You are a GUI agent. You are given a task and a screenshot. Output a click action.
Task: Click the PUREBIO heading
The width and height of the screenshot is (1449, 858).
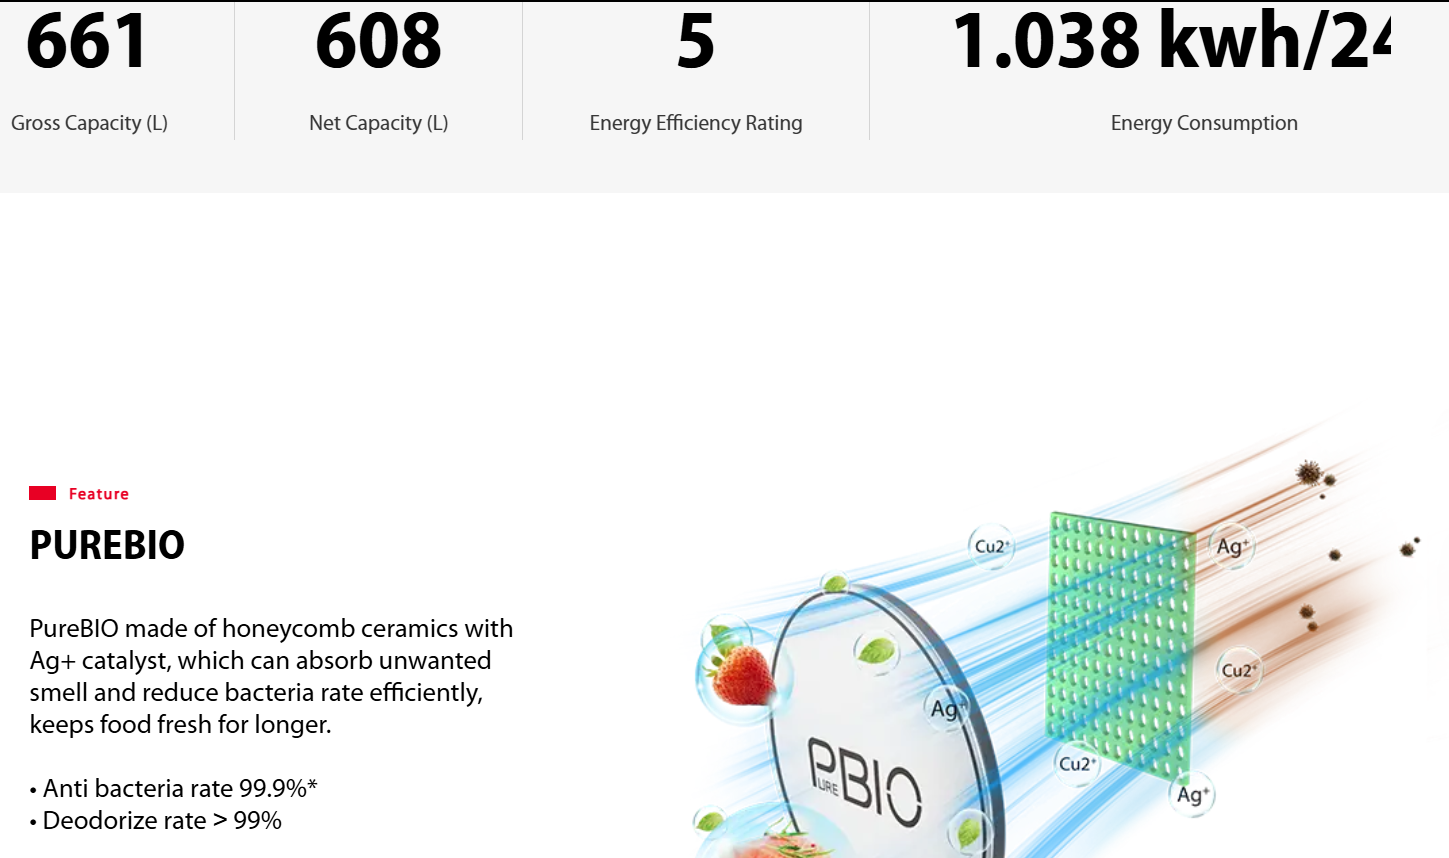click(107, 545)
